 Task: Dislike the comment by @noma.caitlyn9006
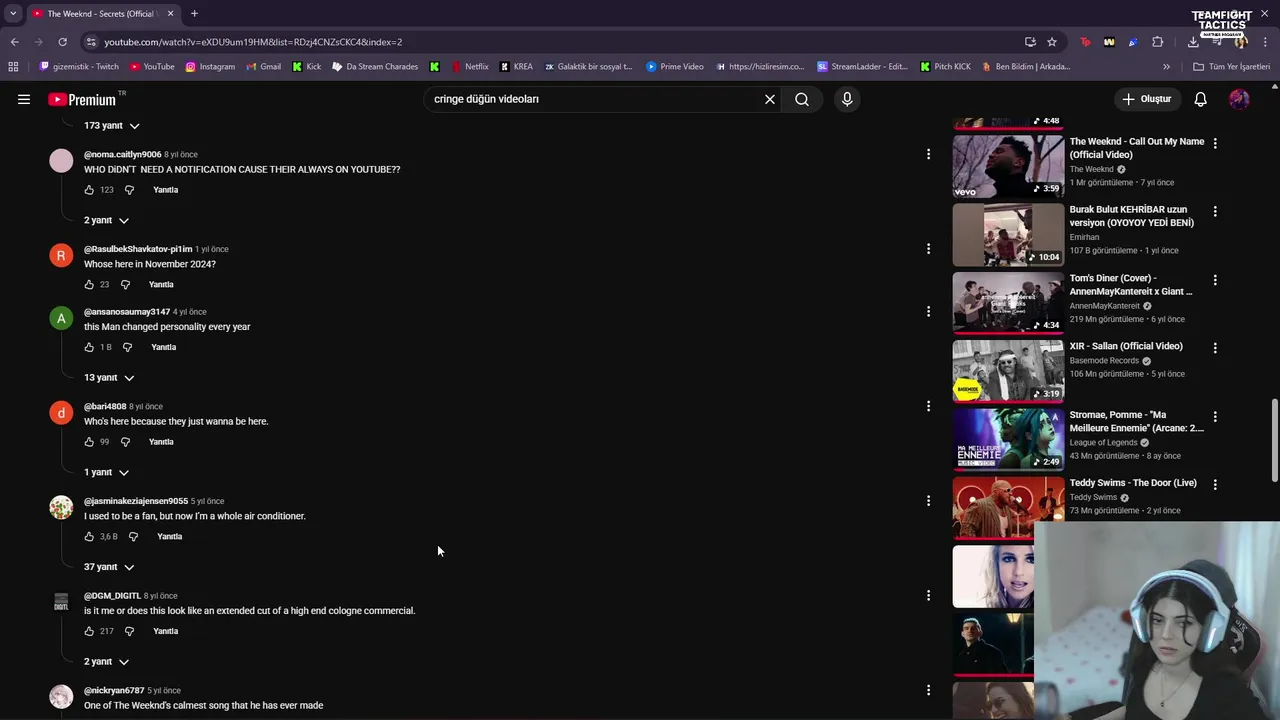coord(129,190)
